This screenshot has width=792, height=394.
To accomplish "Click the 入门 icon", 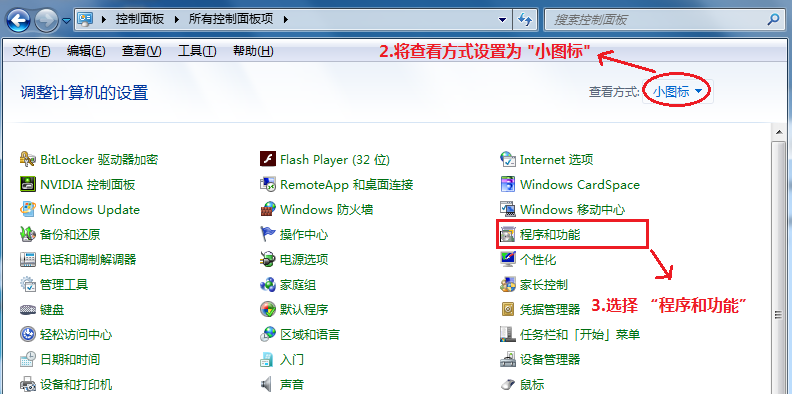I will pyautogui.click(x=267, y=360).
